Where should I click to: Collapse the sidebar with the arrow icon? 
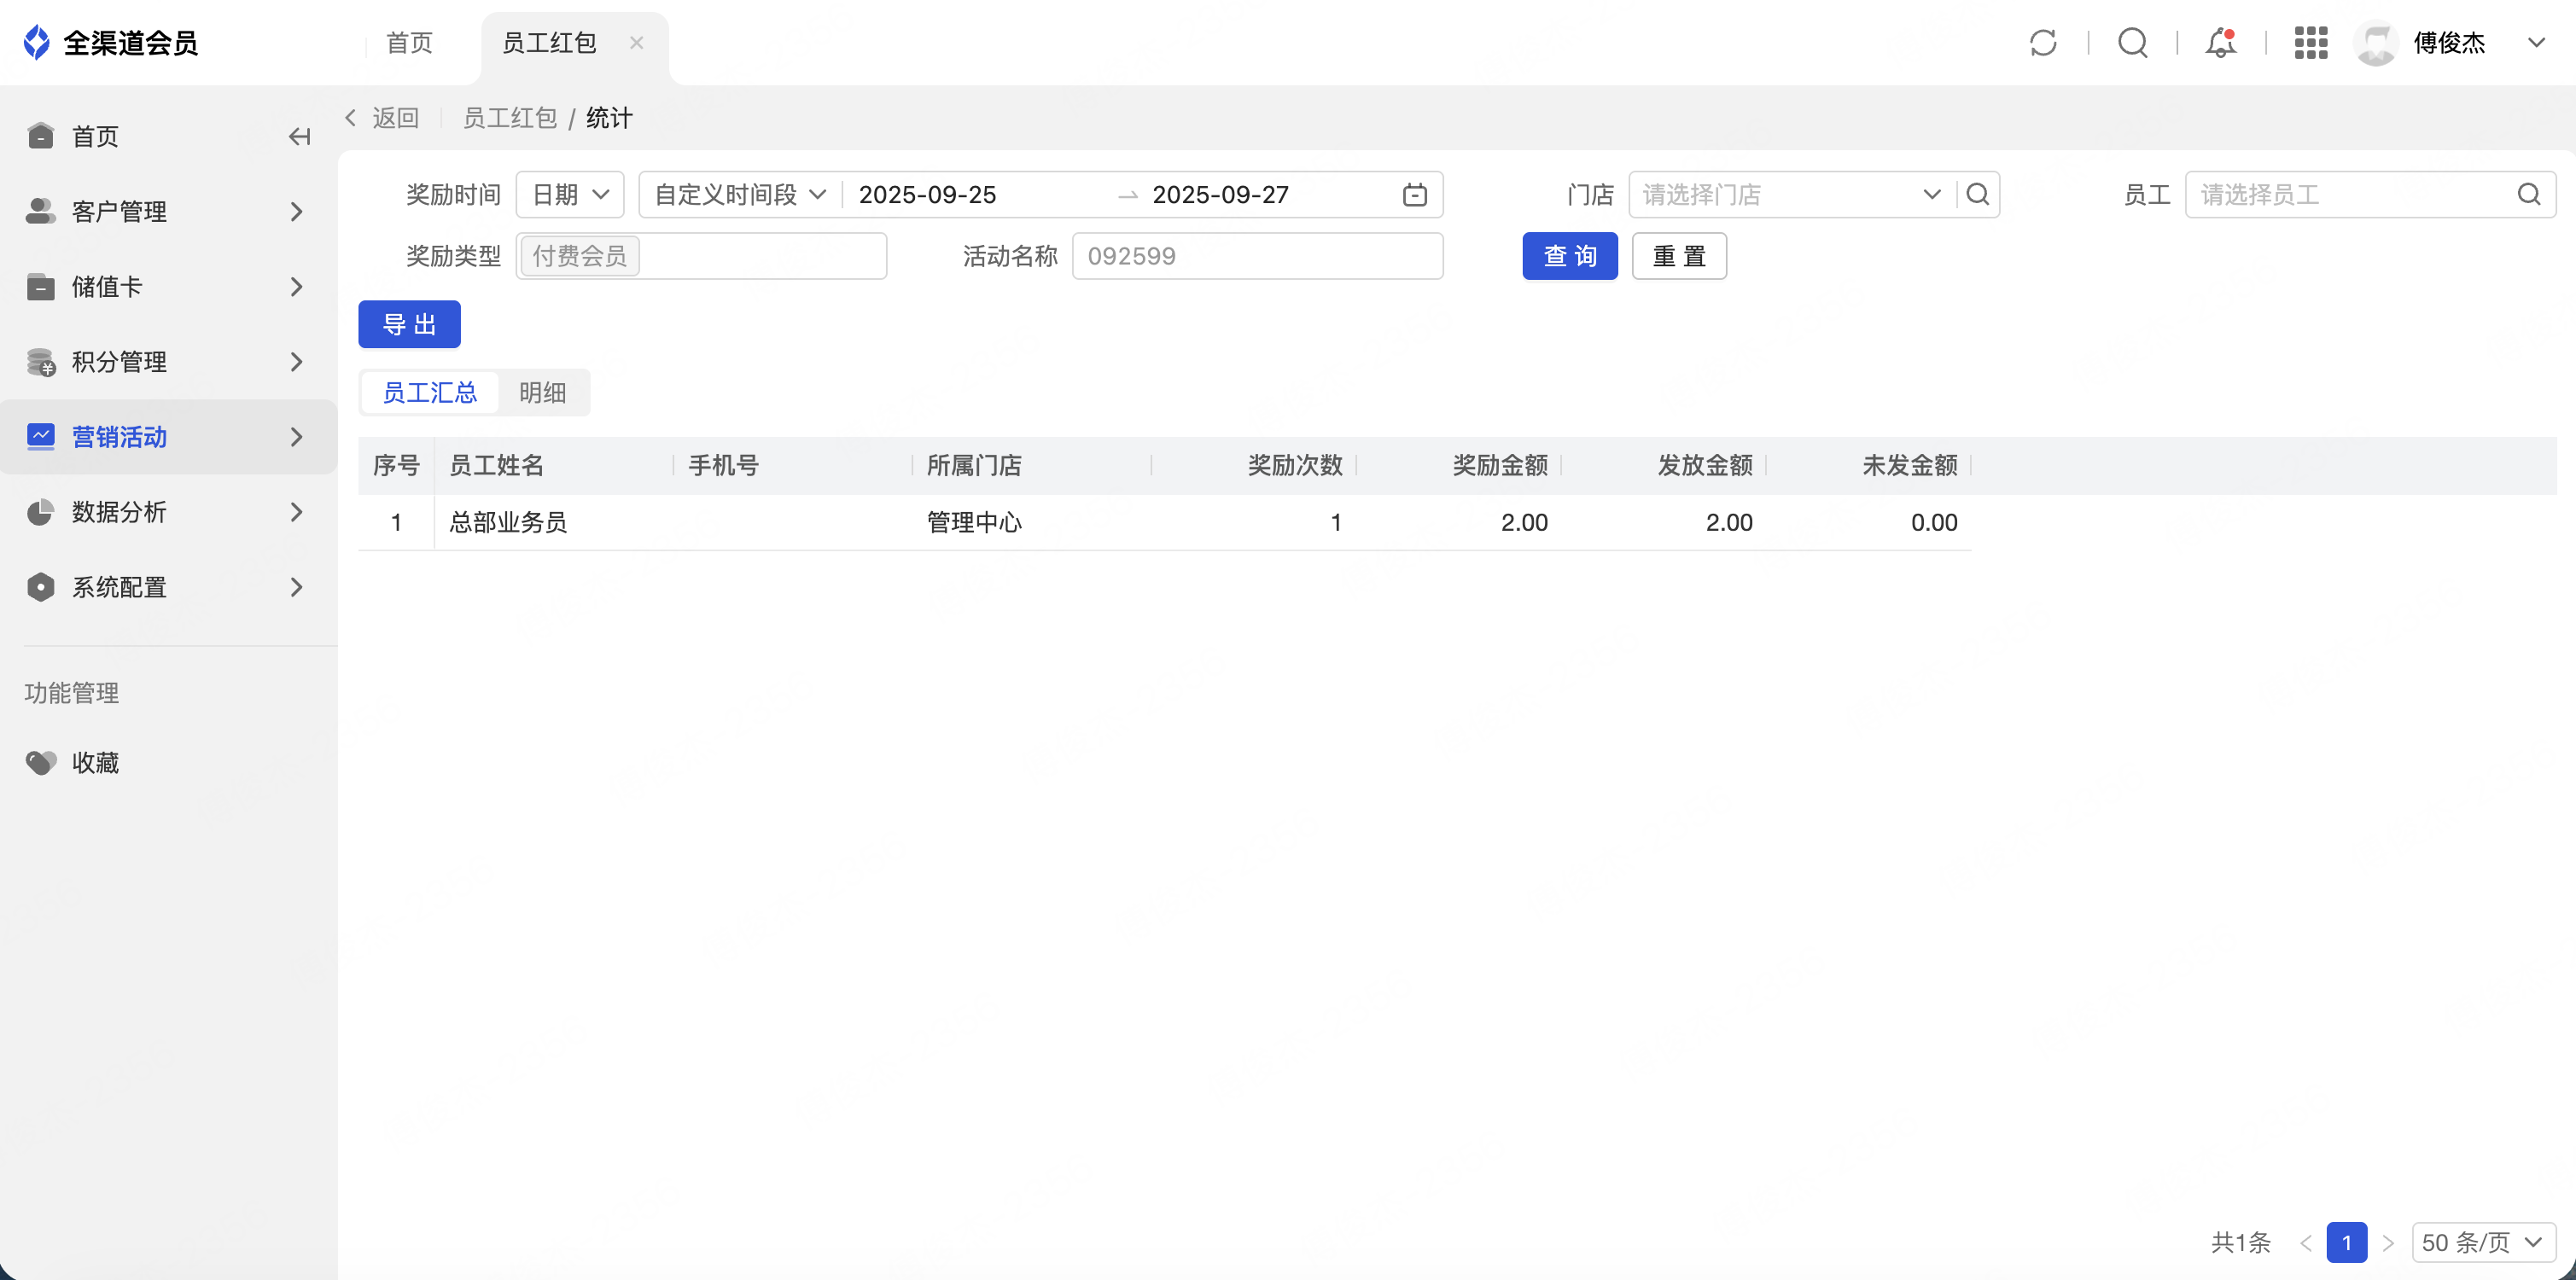pyautogui.click(x=299, y=137)
